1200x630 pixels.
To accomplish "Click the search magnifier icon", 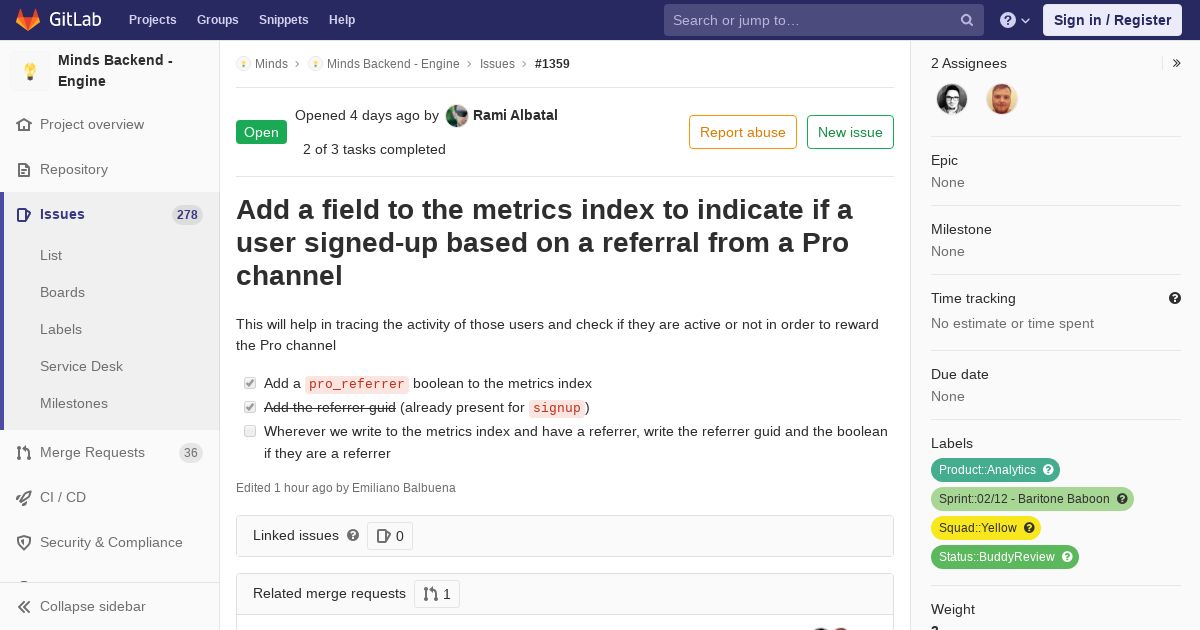I will pos(967,20).
